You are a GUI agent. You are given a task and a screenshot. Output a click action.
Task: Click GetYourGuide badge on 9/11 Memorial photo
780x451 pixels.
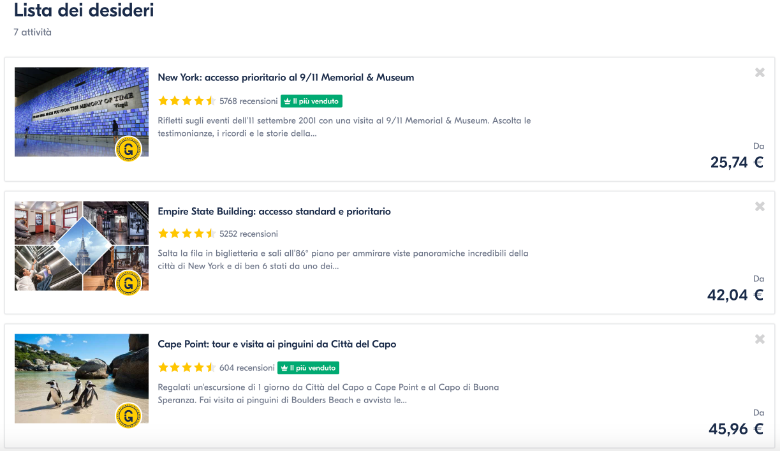[128, 150]
